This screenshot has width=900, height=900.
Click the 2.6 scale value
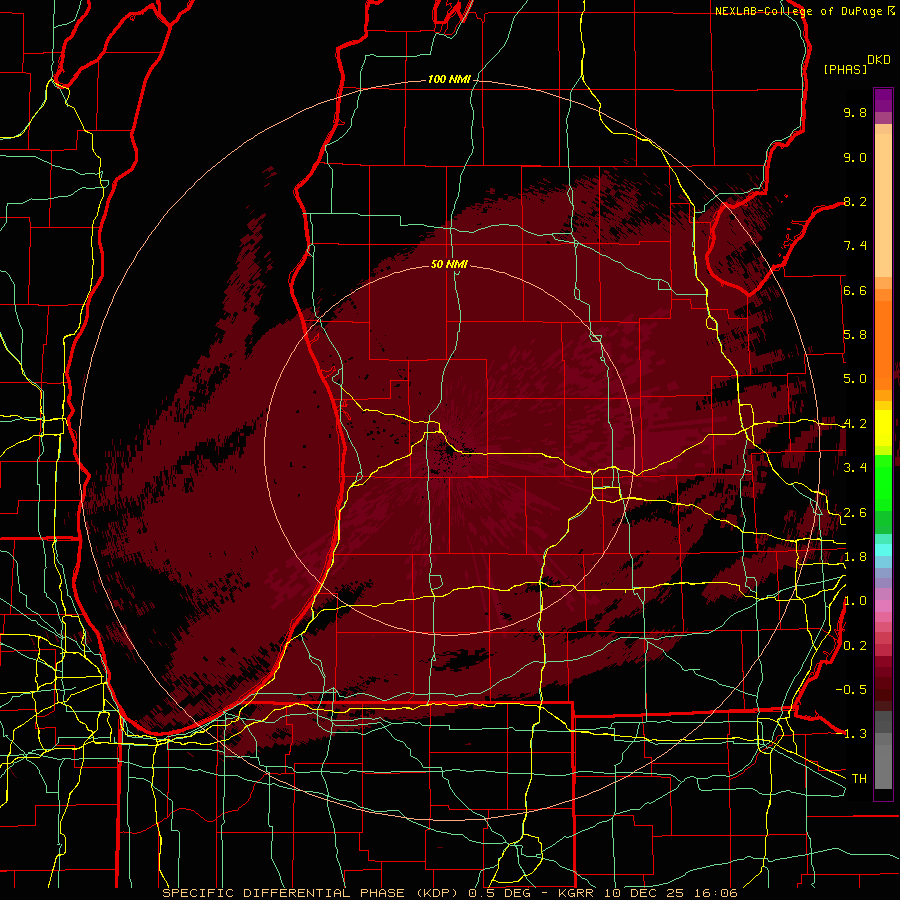pos(855,513)
